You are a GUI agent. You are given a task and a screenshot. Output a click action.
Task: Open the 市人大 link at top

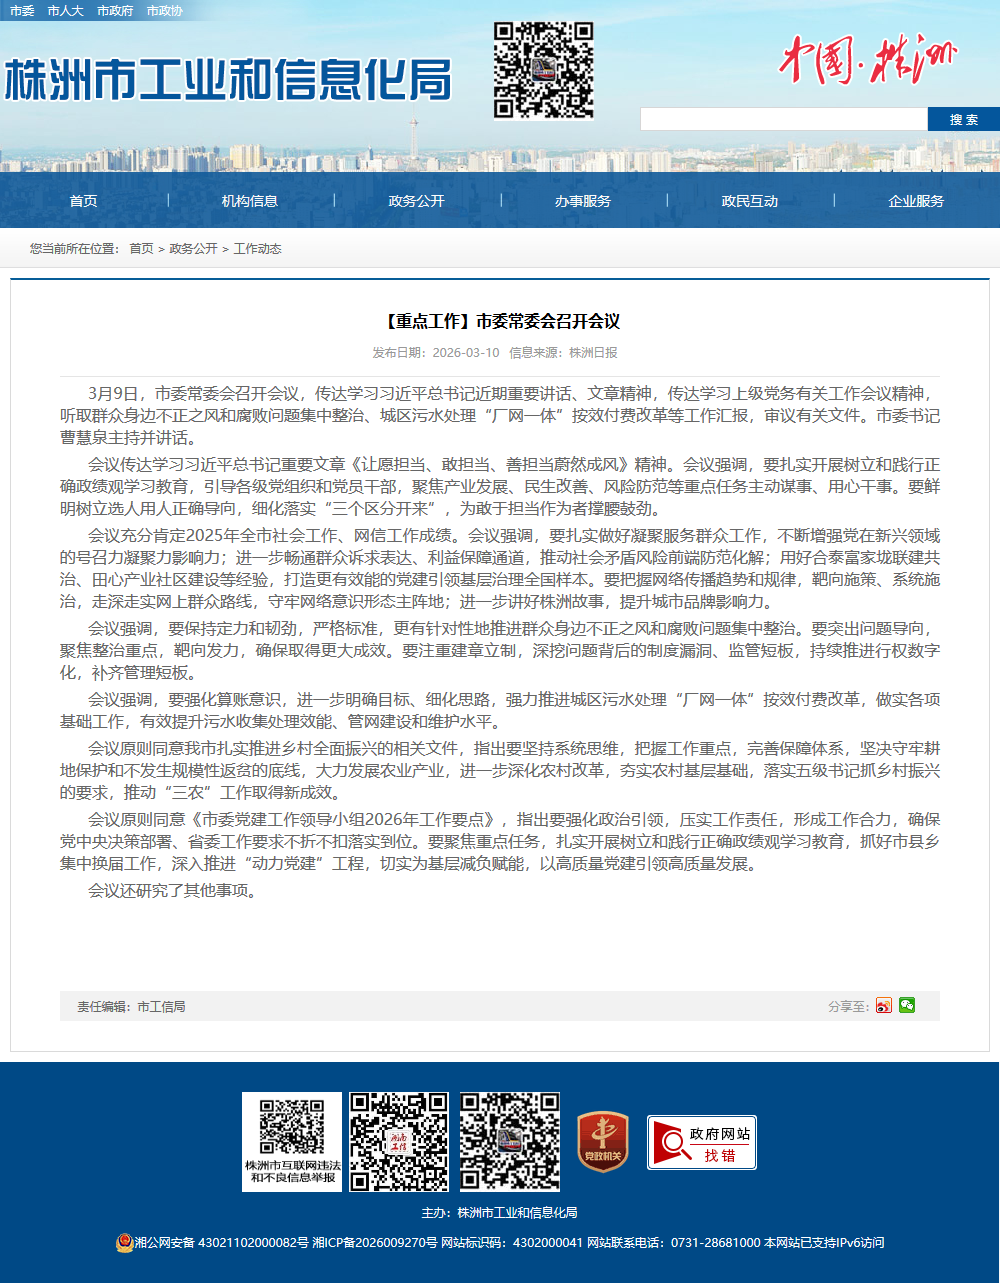[x=65, y=10]
